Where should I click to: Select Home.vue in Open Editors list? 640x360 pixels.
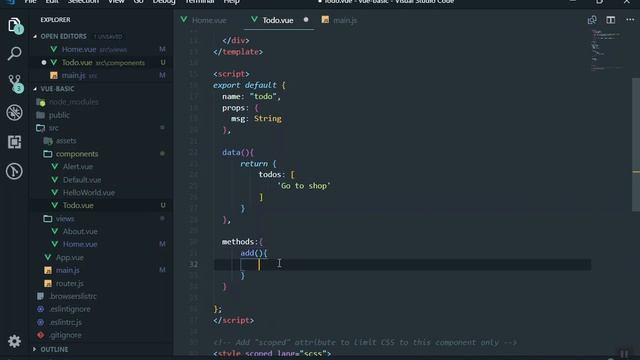point(79,49)
